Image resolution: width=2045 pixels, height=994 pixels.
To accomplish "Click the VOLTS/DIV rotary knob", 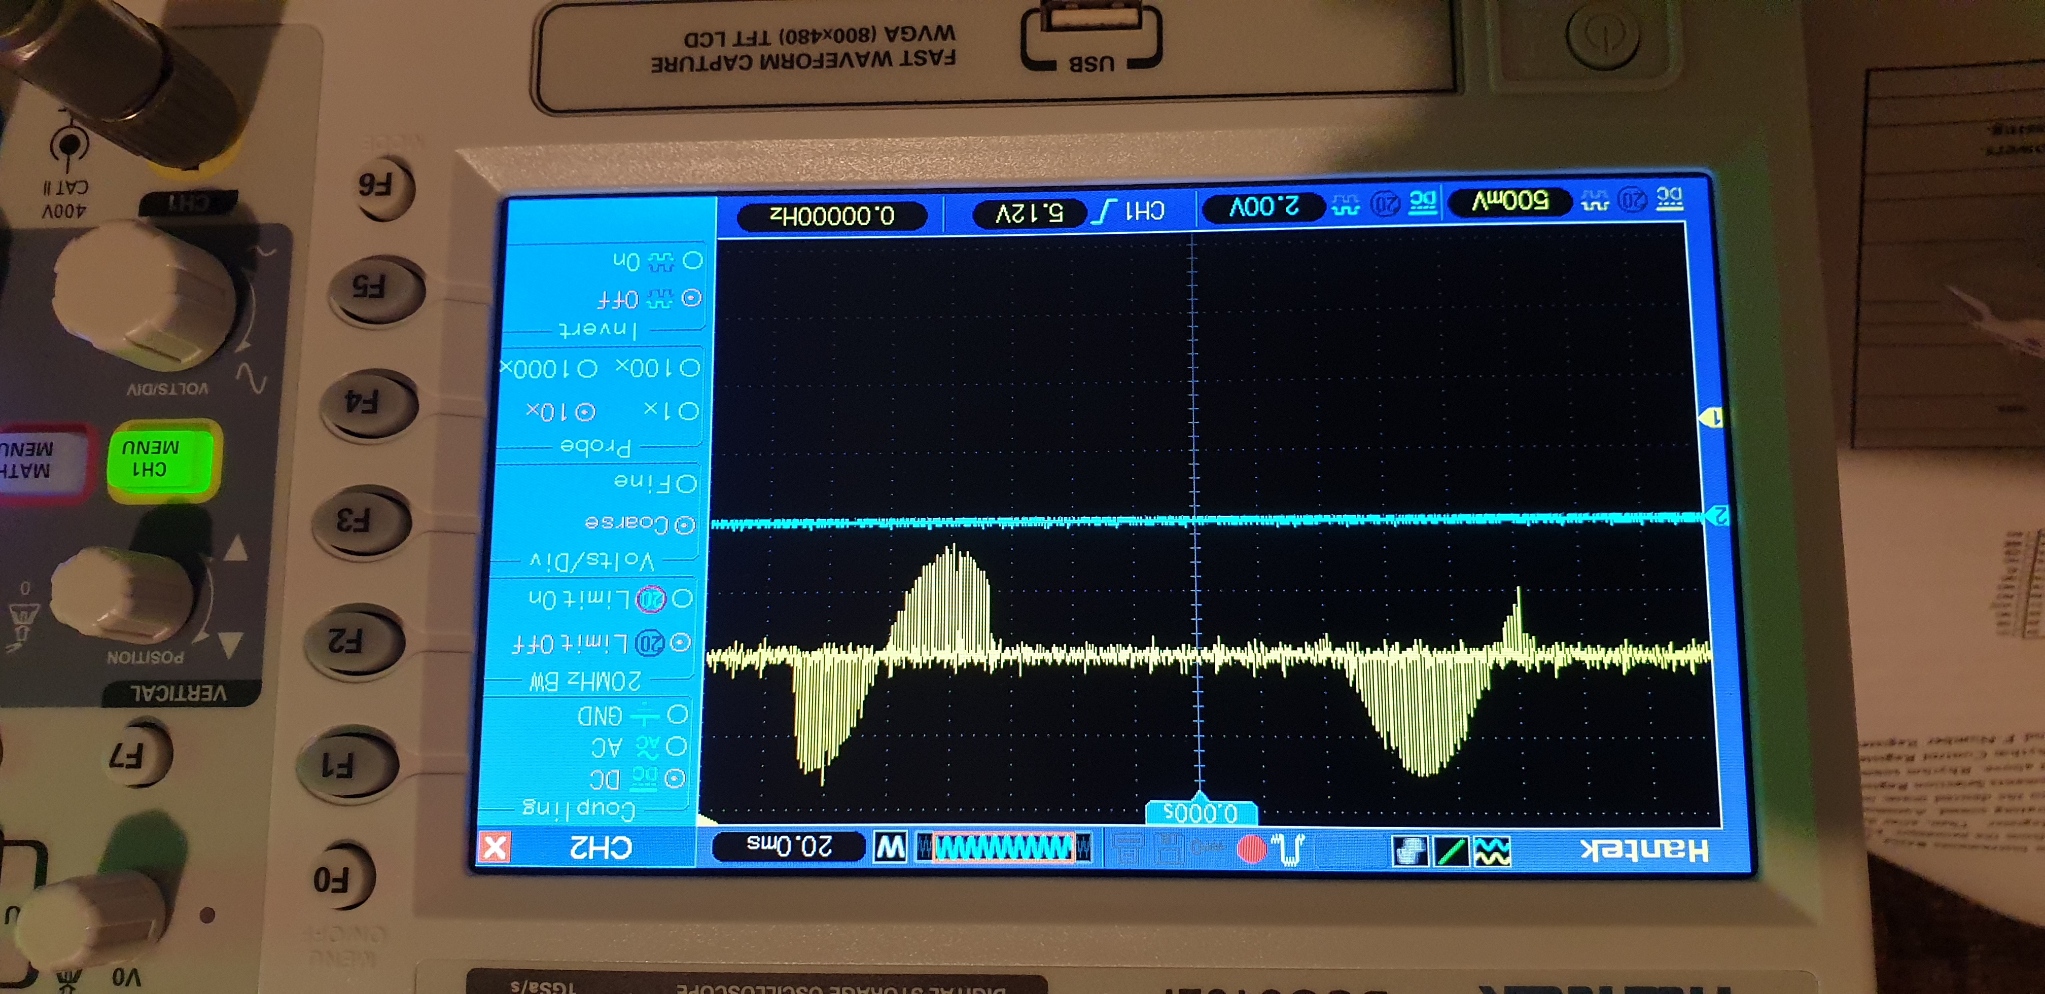I will coord(145,298).
